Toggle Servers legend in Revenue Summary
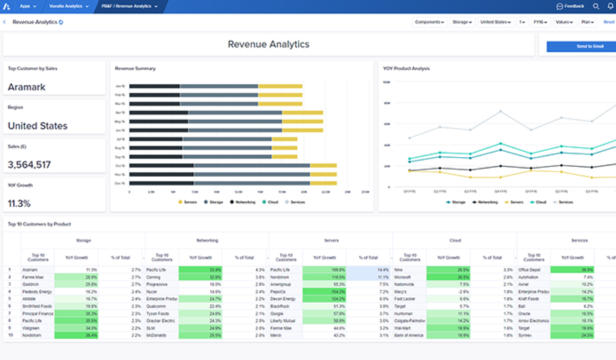This screenshot has width=616, height=360. [188, 202]
